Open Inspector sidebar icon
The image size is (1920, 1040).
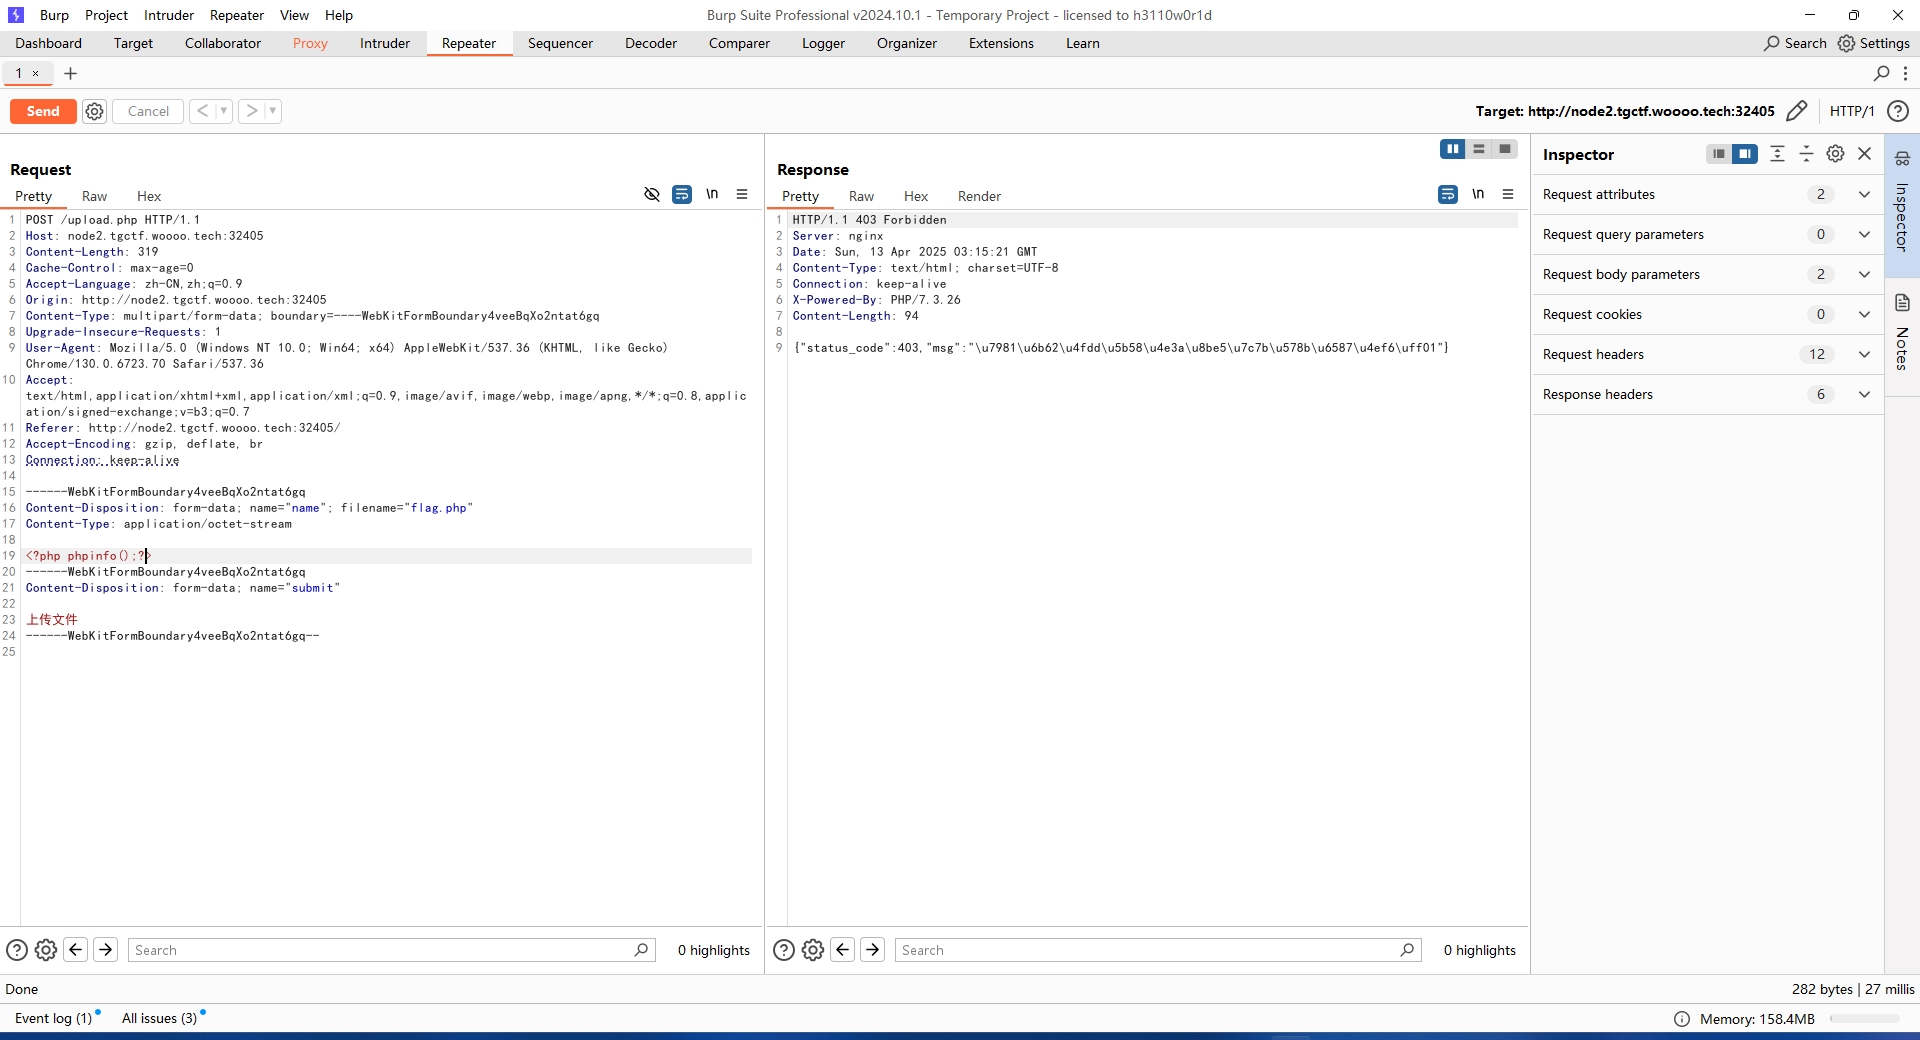[1902, 158]
